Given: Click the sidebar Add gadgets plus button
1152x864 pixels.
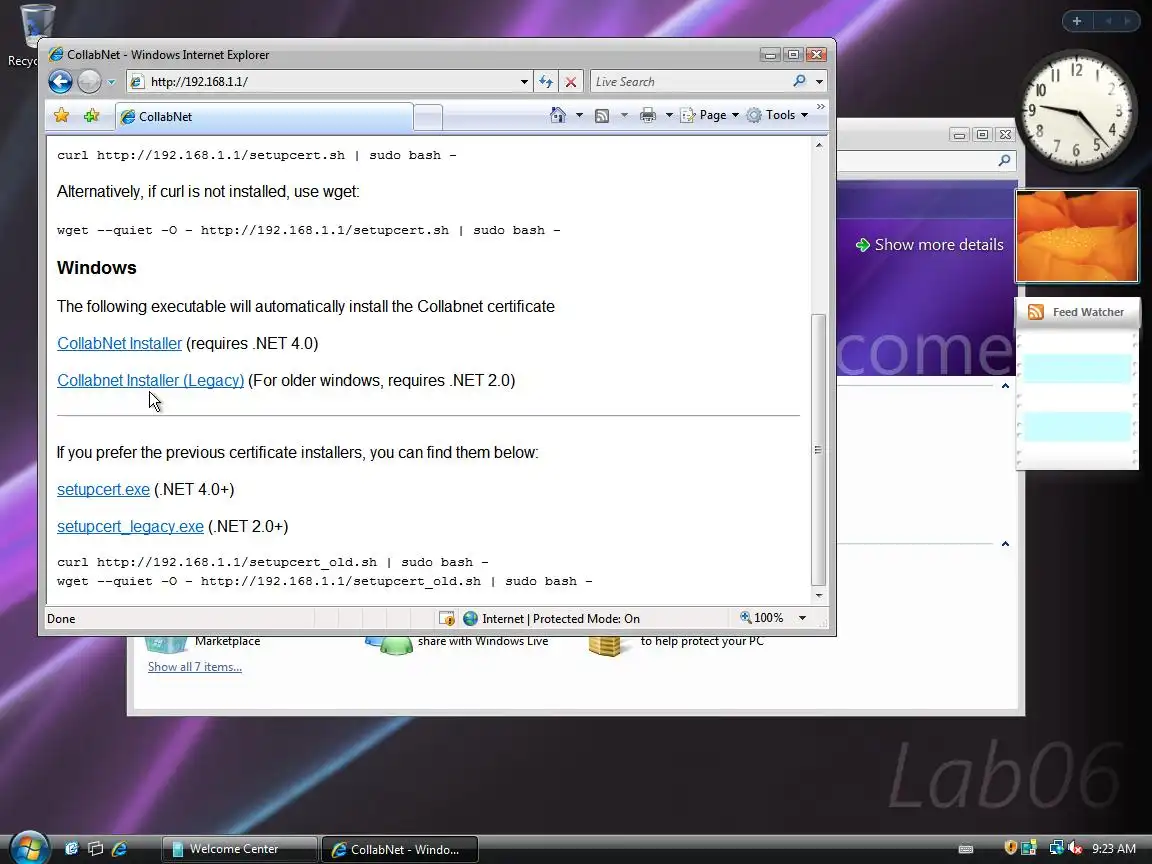Looking at the screenshot, I should [1077, 21].
